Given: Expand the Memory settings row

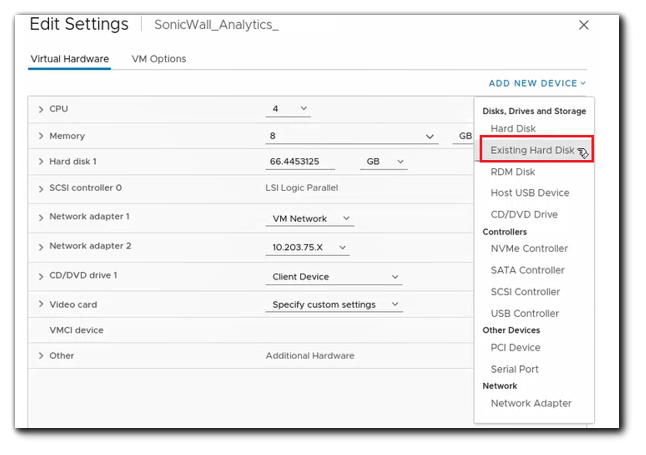Looking at the screenshot, I should (x=41, y=136).
